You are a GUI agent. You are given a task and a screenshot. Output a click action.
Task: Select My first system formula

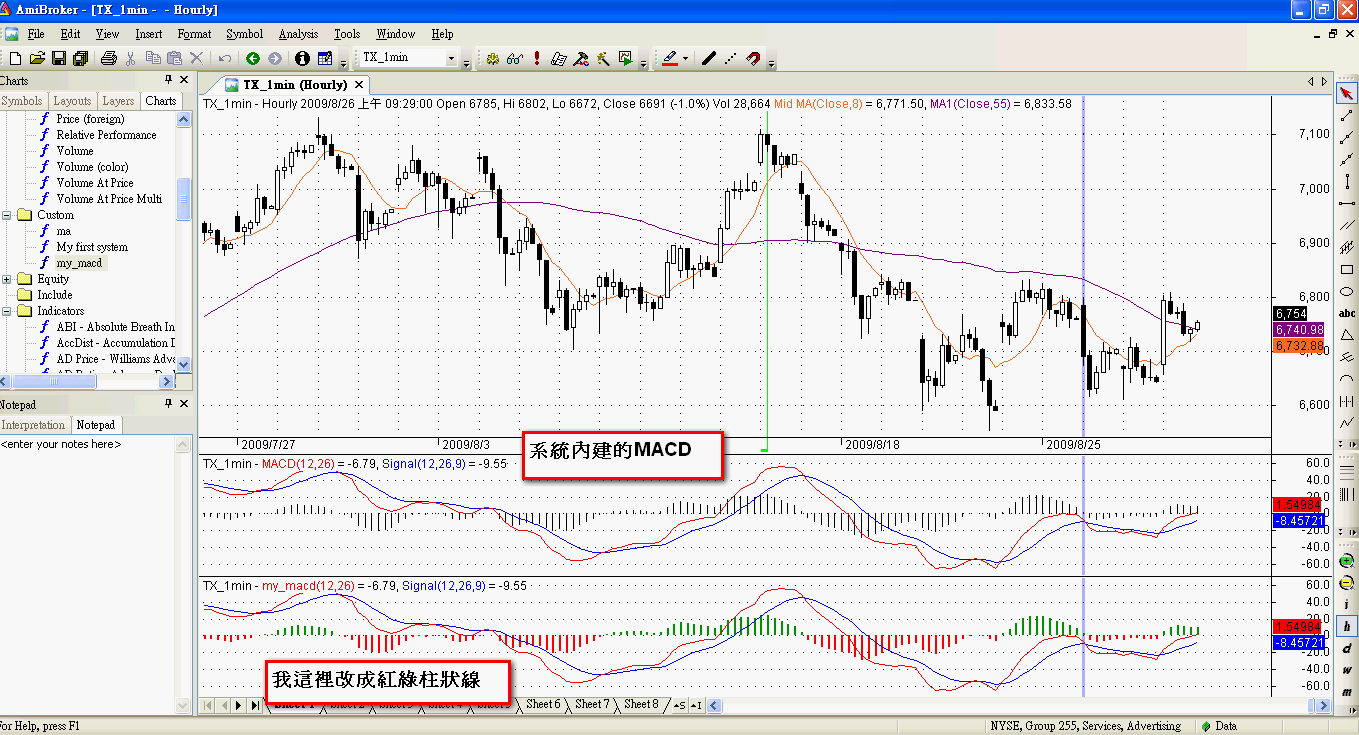click(x=92, y=247)
